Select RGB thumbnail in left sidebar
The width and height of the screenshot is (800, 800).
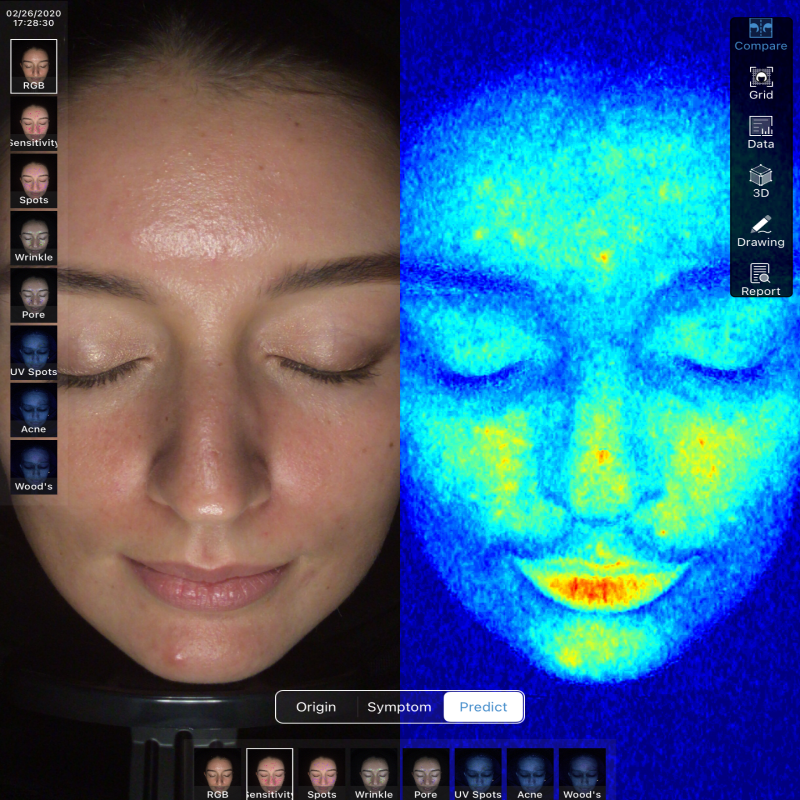click(x=33, y=66)
